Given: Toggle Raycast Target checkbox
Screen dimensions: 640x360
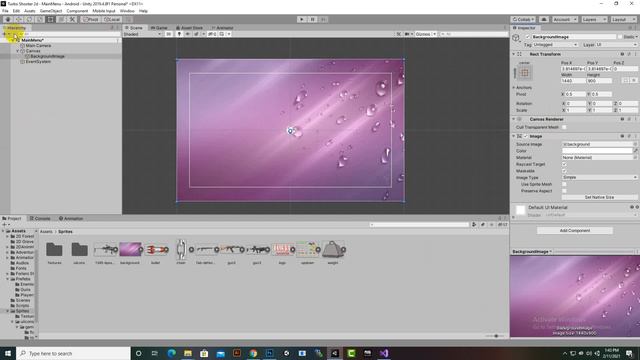Looking at the screenshot, I should coord(564,164).
